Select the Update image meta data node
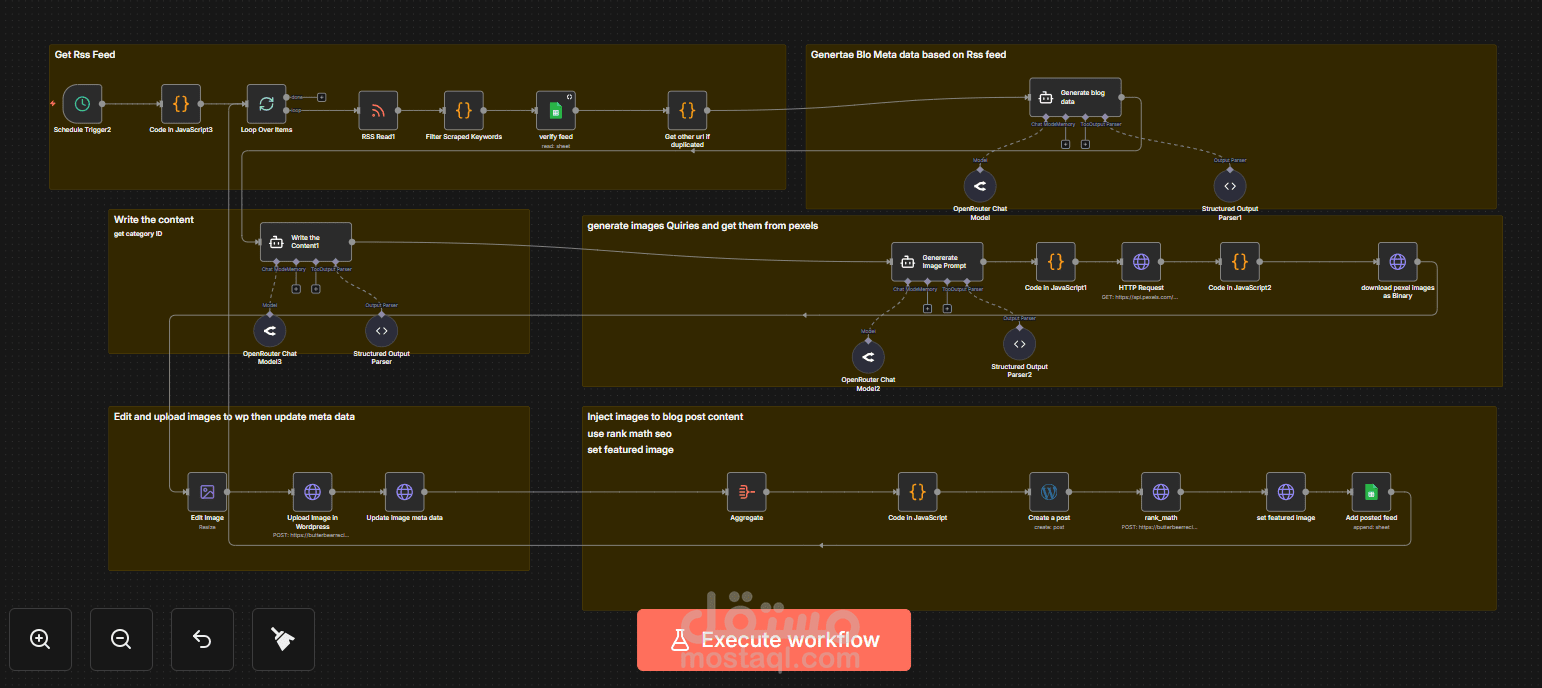The image size is (1542, 688). tap(404, 492)
